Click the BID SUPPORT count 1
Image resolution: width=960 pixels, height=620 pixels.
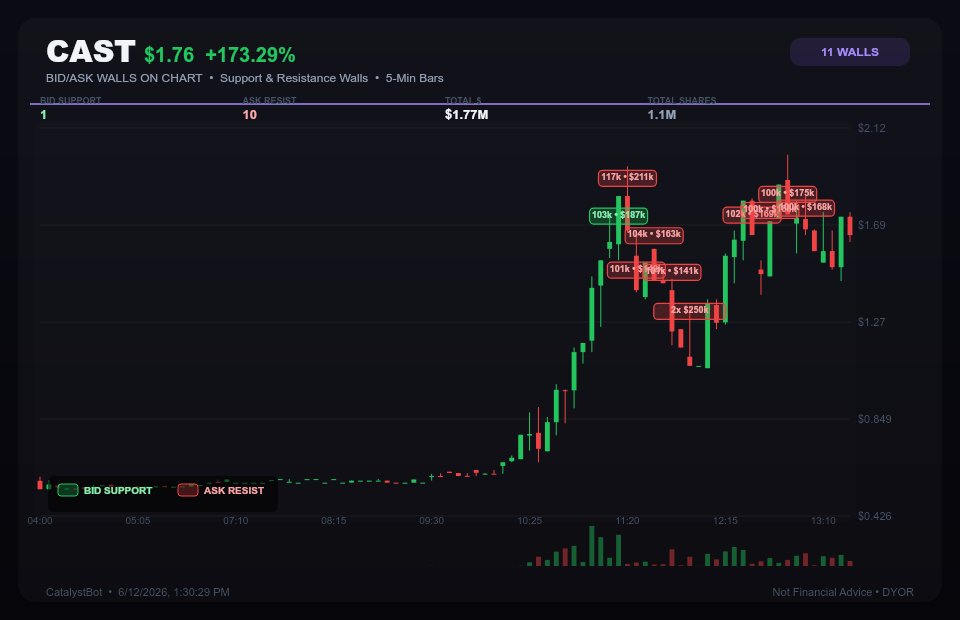tap(43, 114)
